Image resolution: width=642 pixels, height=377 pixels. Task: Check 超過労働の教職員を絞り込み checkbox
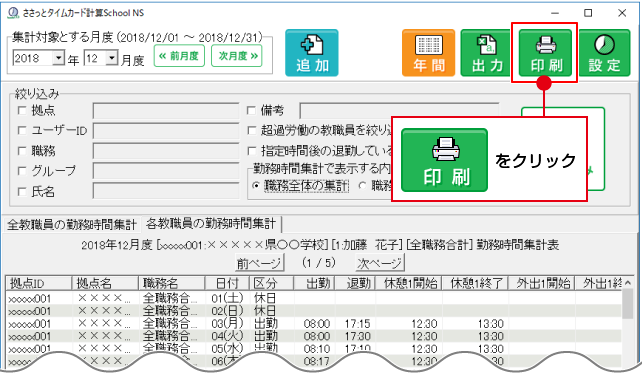click(x=251, y=131)
